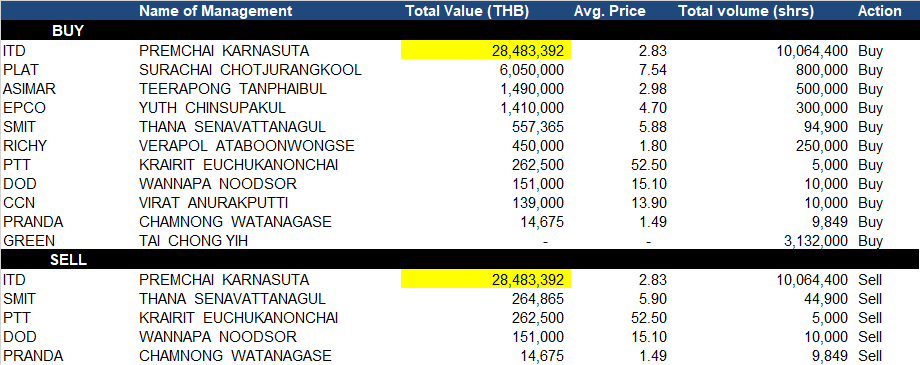Select the total value 139,000
Screen dimensions: 920x365
[539, 203]
